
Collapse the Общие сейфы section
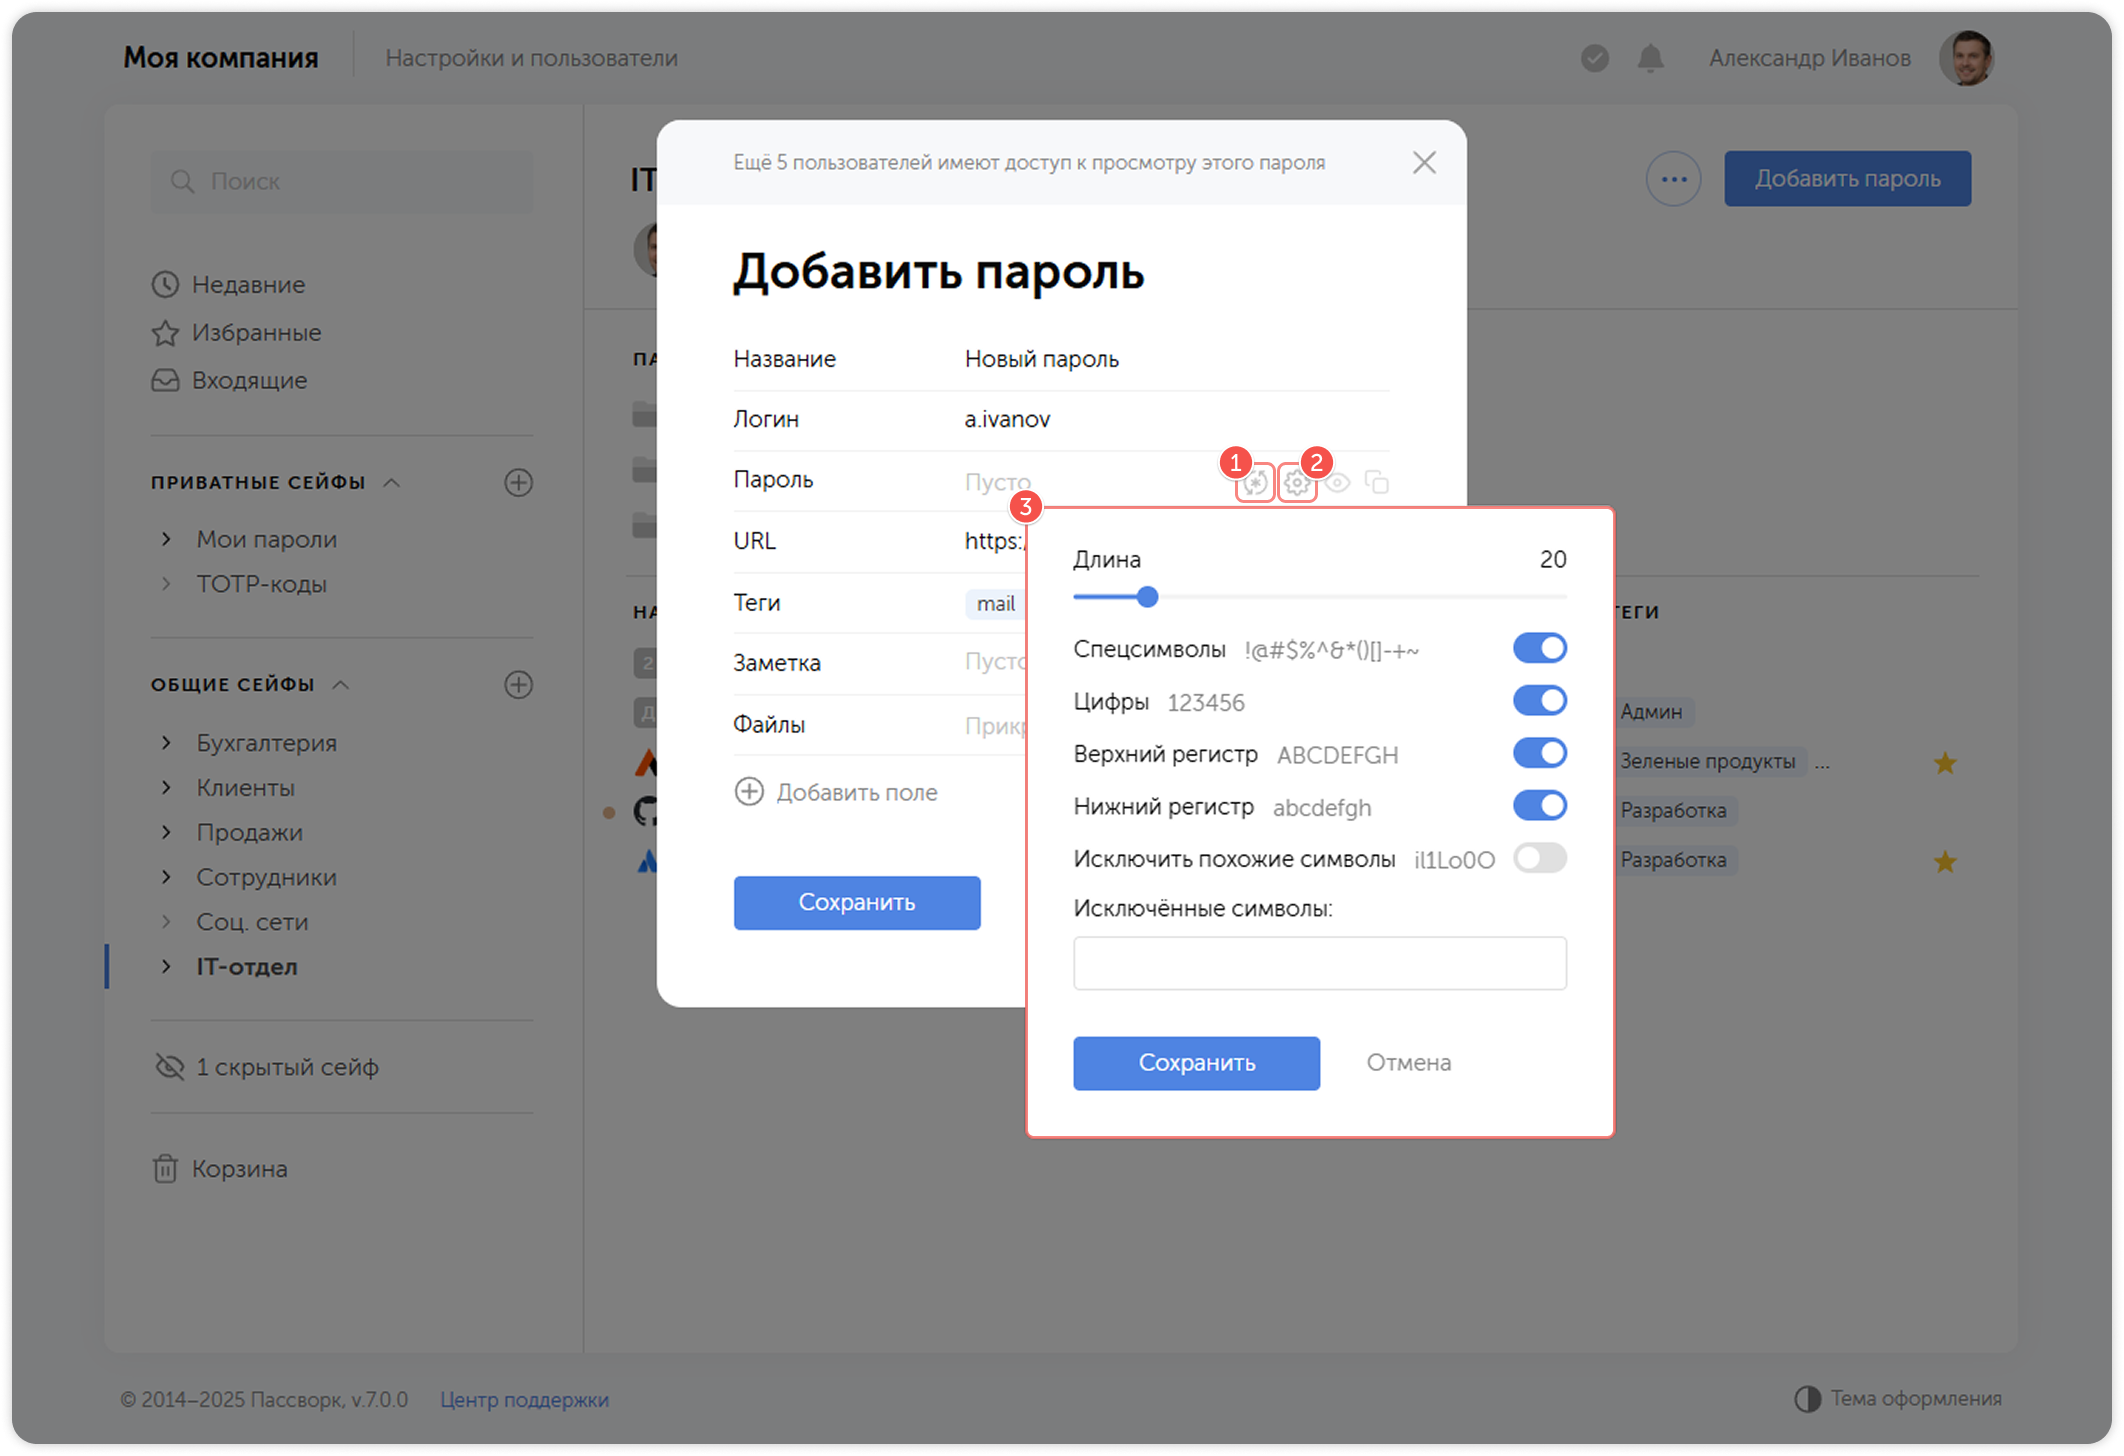click(x=341, y=685)
